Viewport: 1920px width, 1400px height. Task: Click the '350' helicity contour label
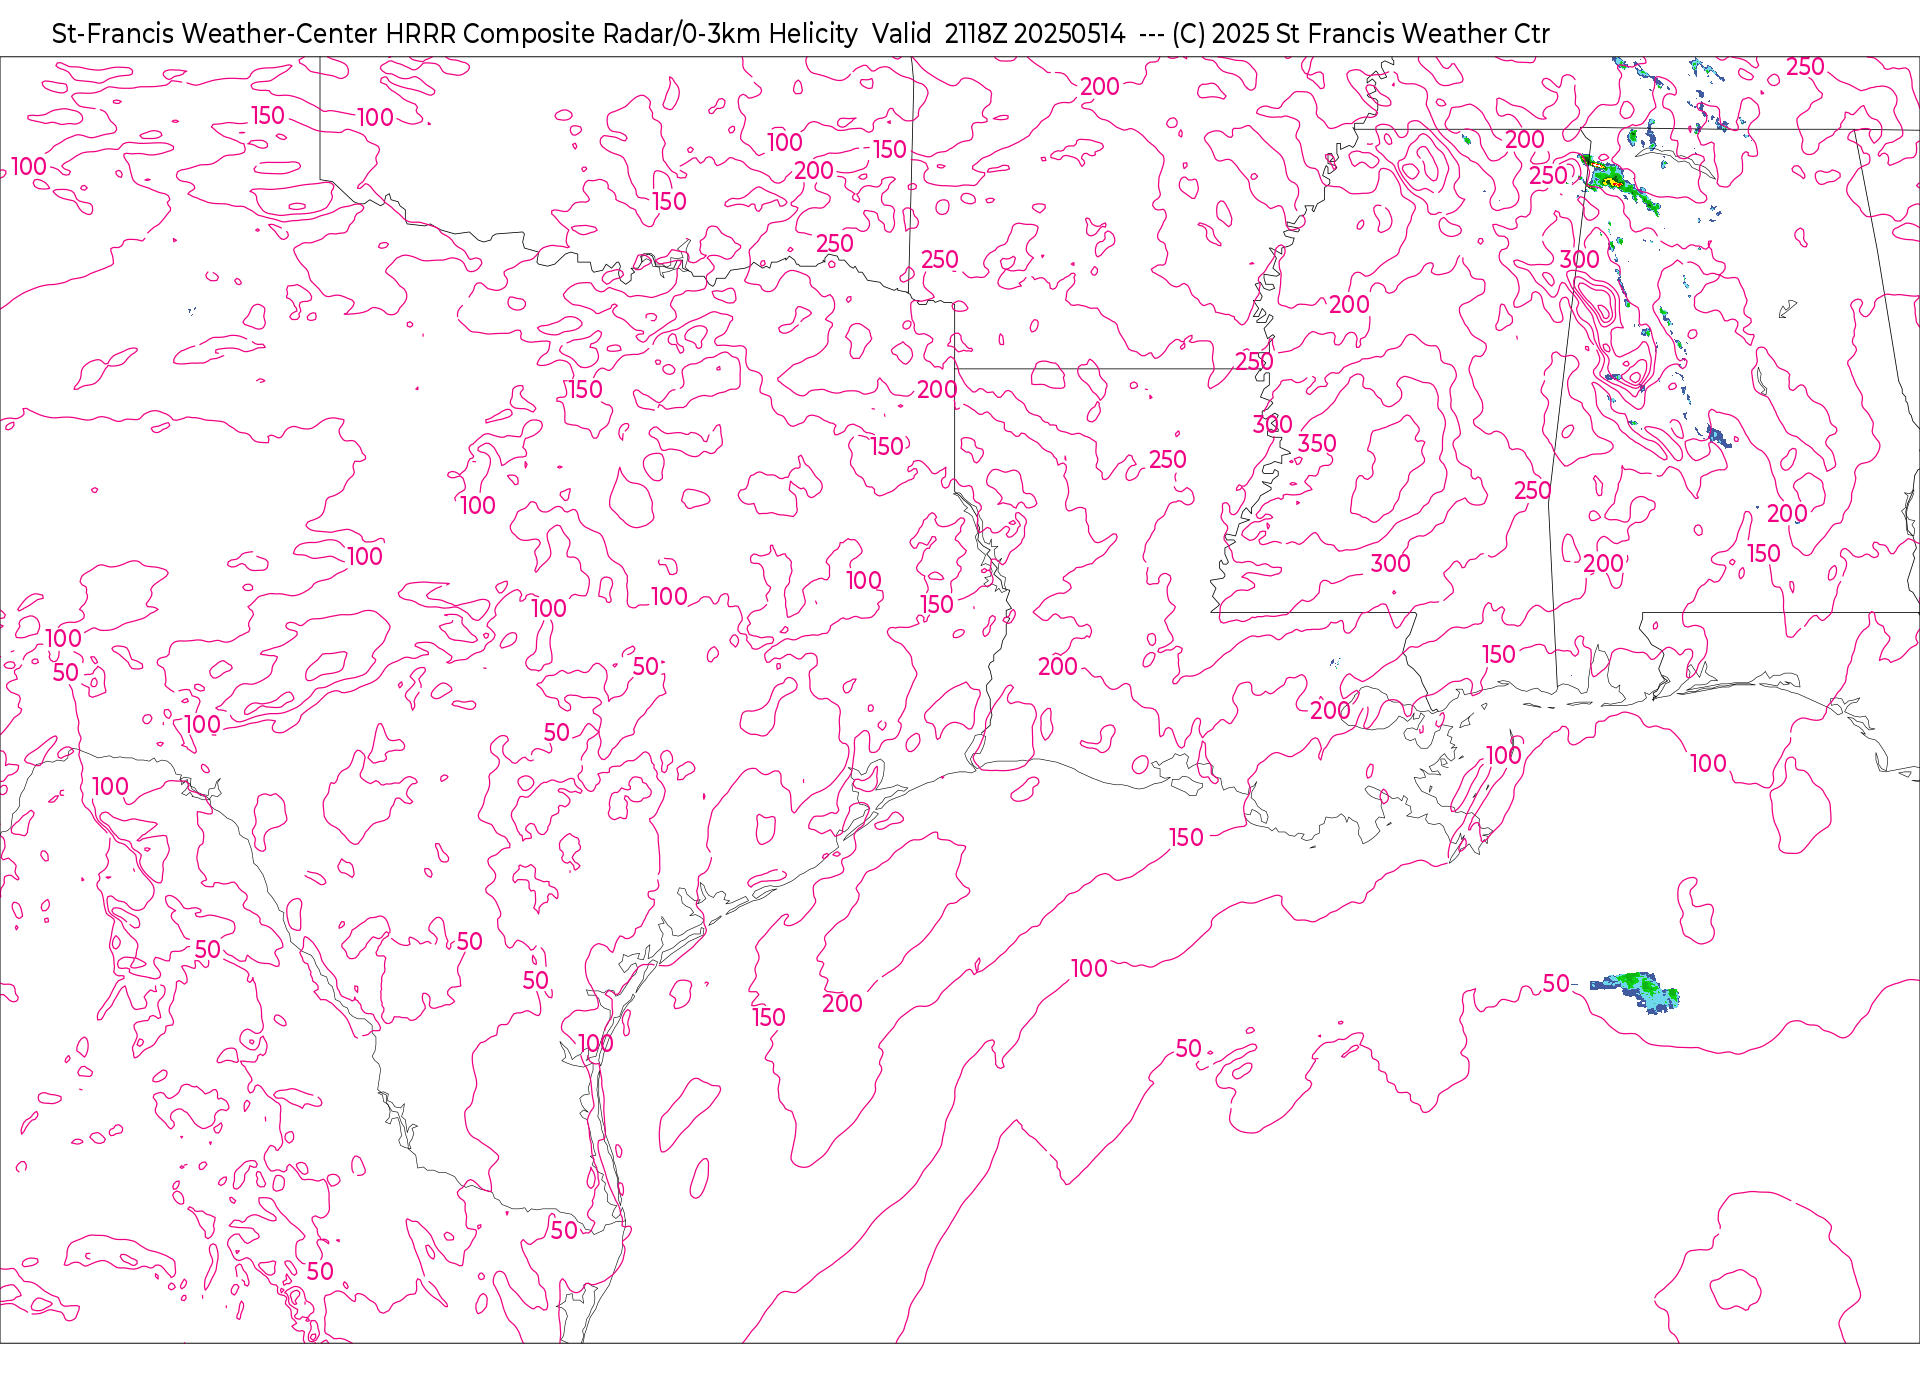(x=1317, y=443)
